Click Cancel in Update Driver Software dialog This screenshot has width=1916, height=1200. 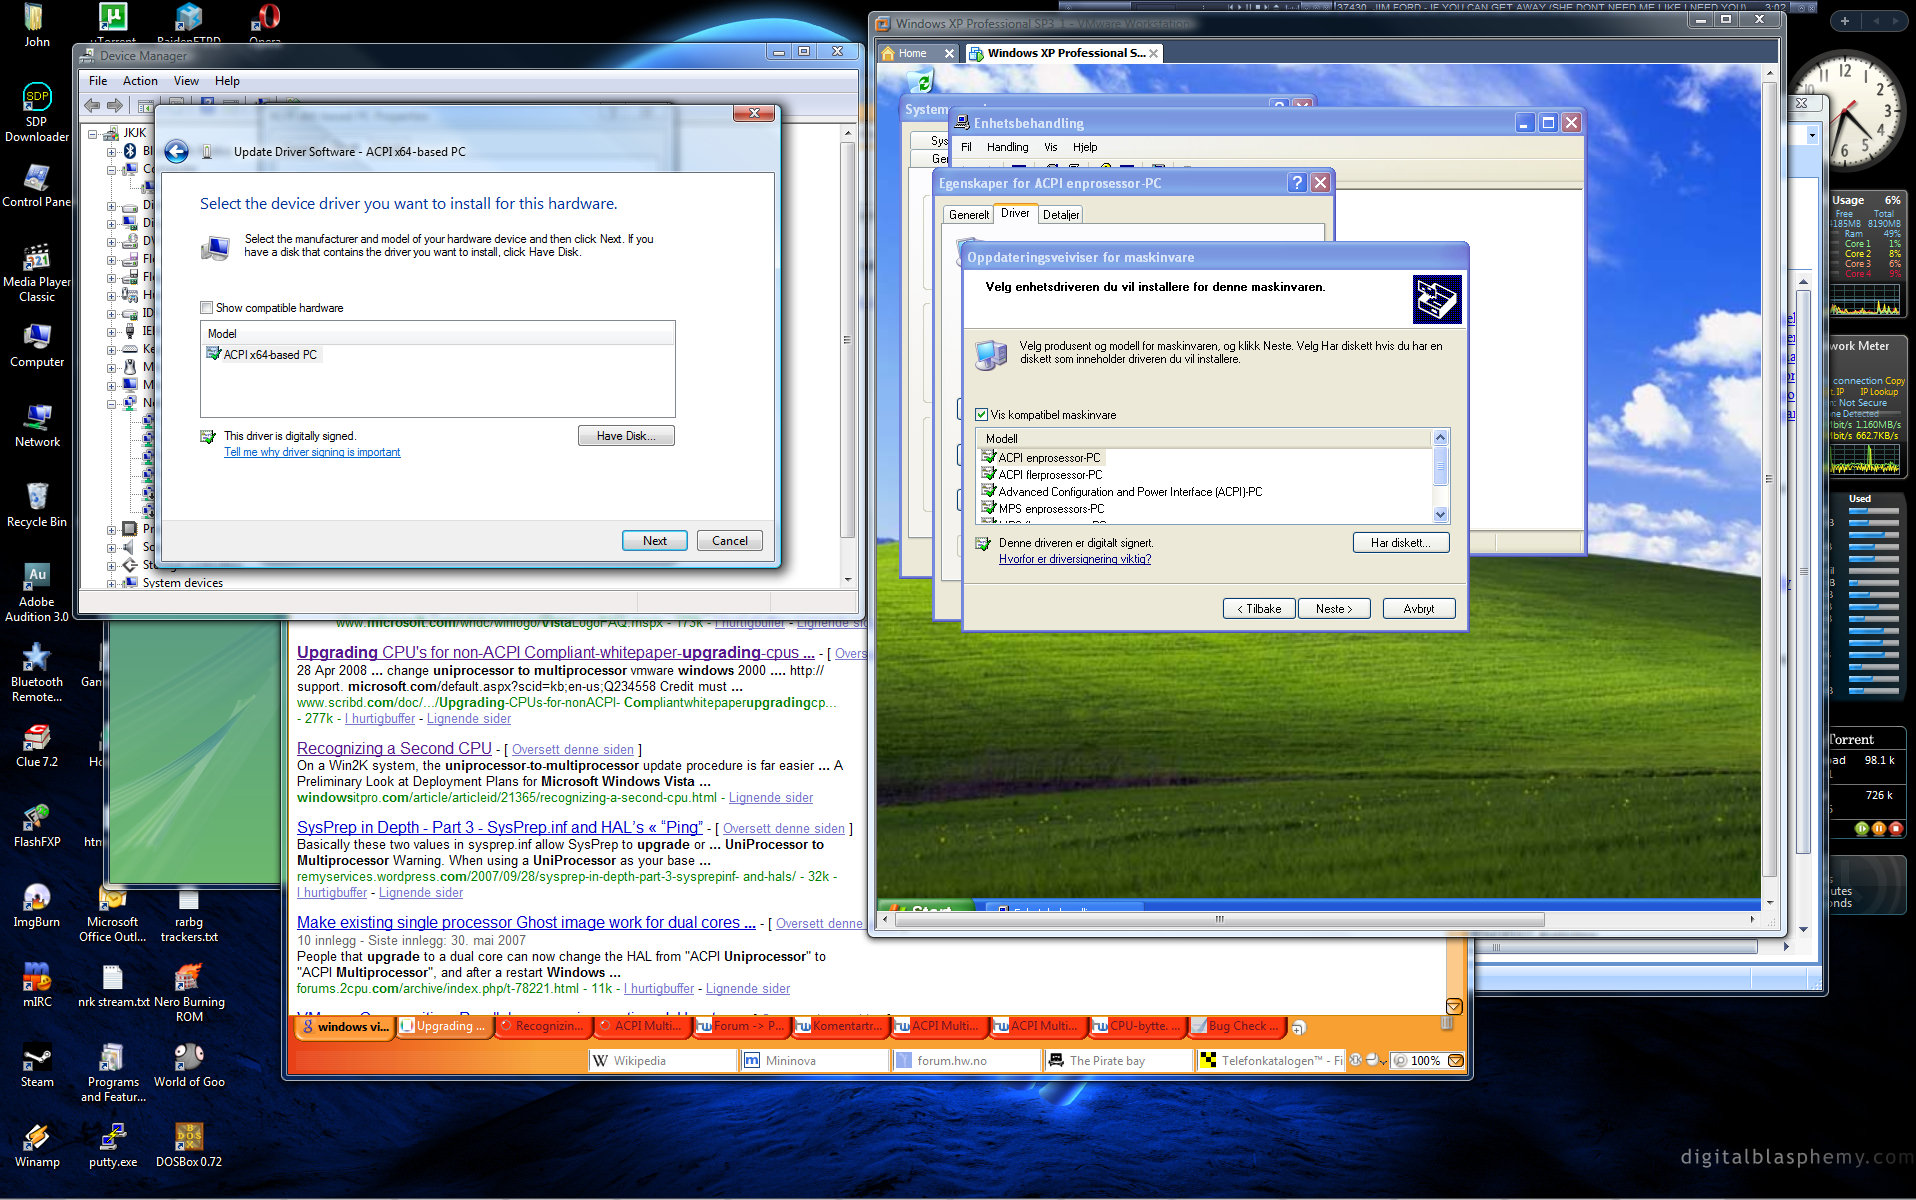coord(730,541)
